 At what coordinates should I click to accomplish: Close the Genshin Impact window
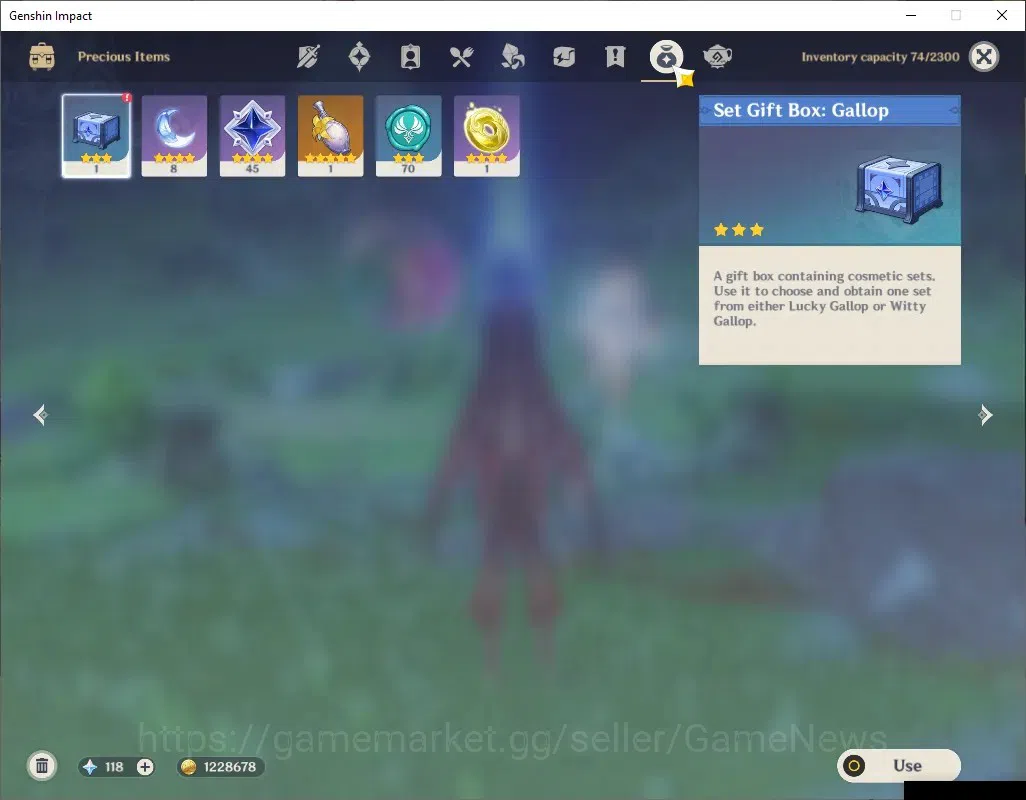pyautogui.click(x=1001, y=15)
